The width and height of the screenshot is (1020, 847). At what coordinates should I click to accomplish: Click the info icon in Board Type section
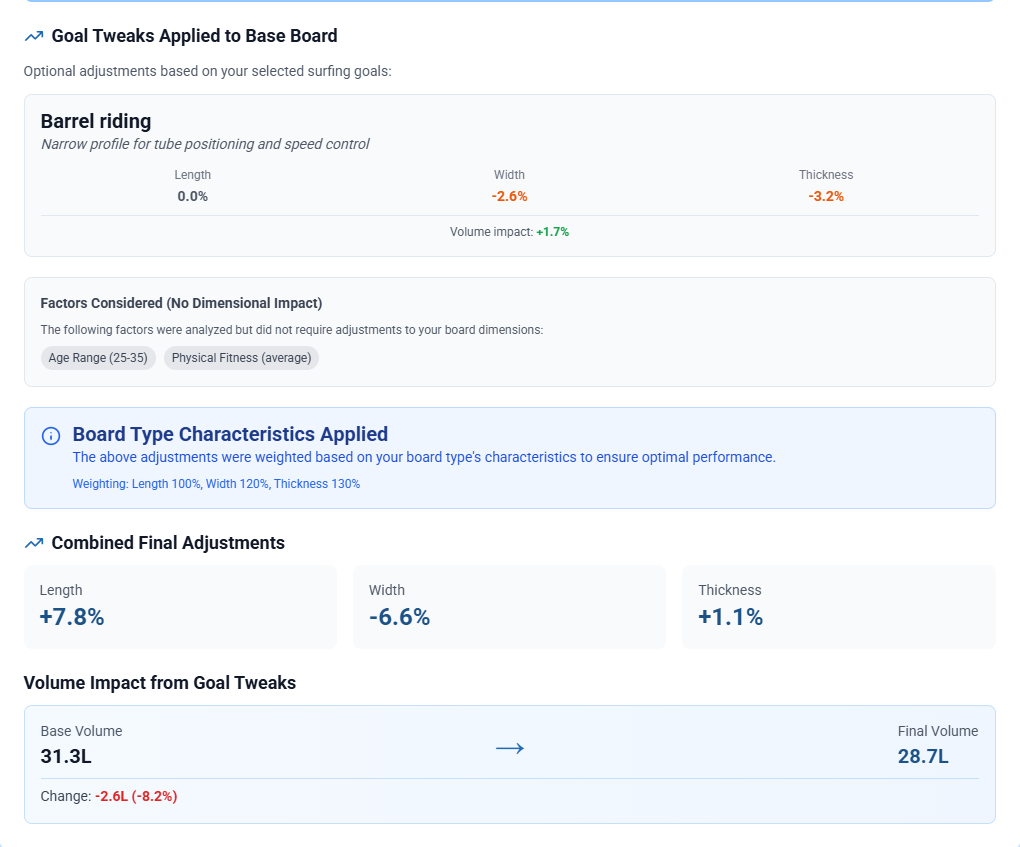point(51,436)
